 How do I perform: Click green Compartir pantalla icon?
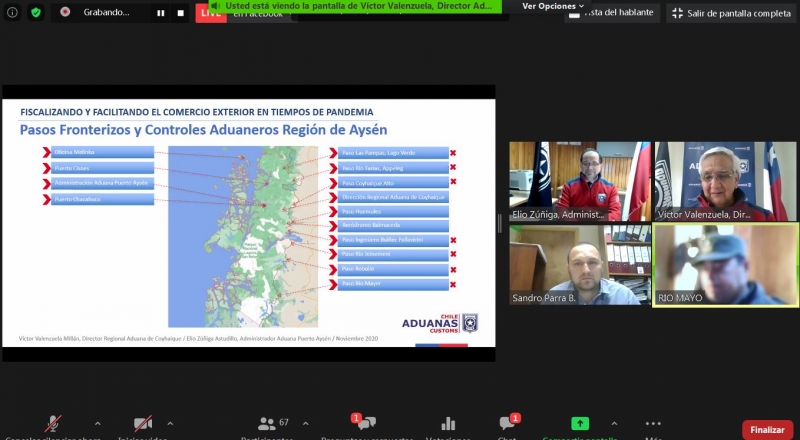(580, 423)
